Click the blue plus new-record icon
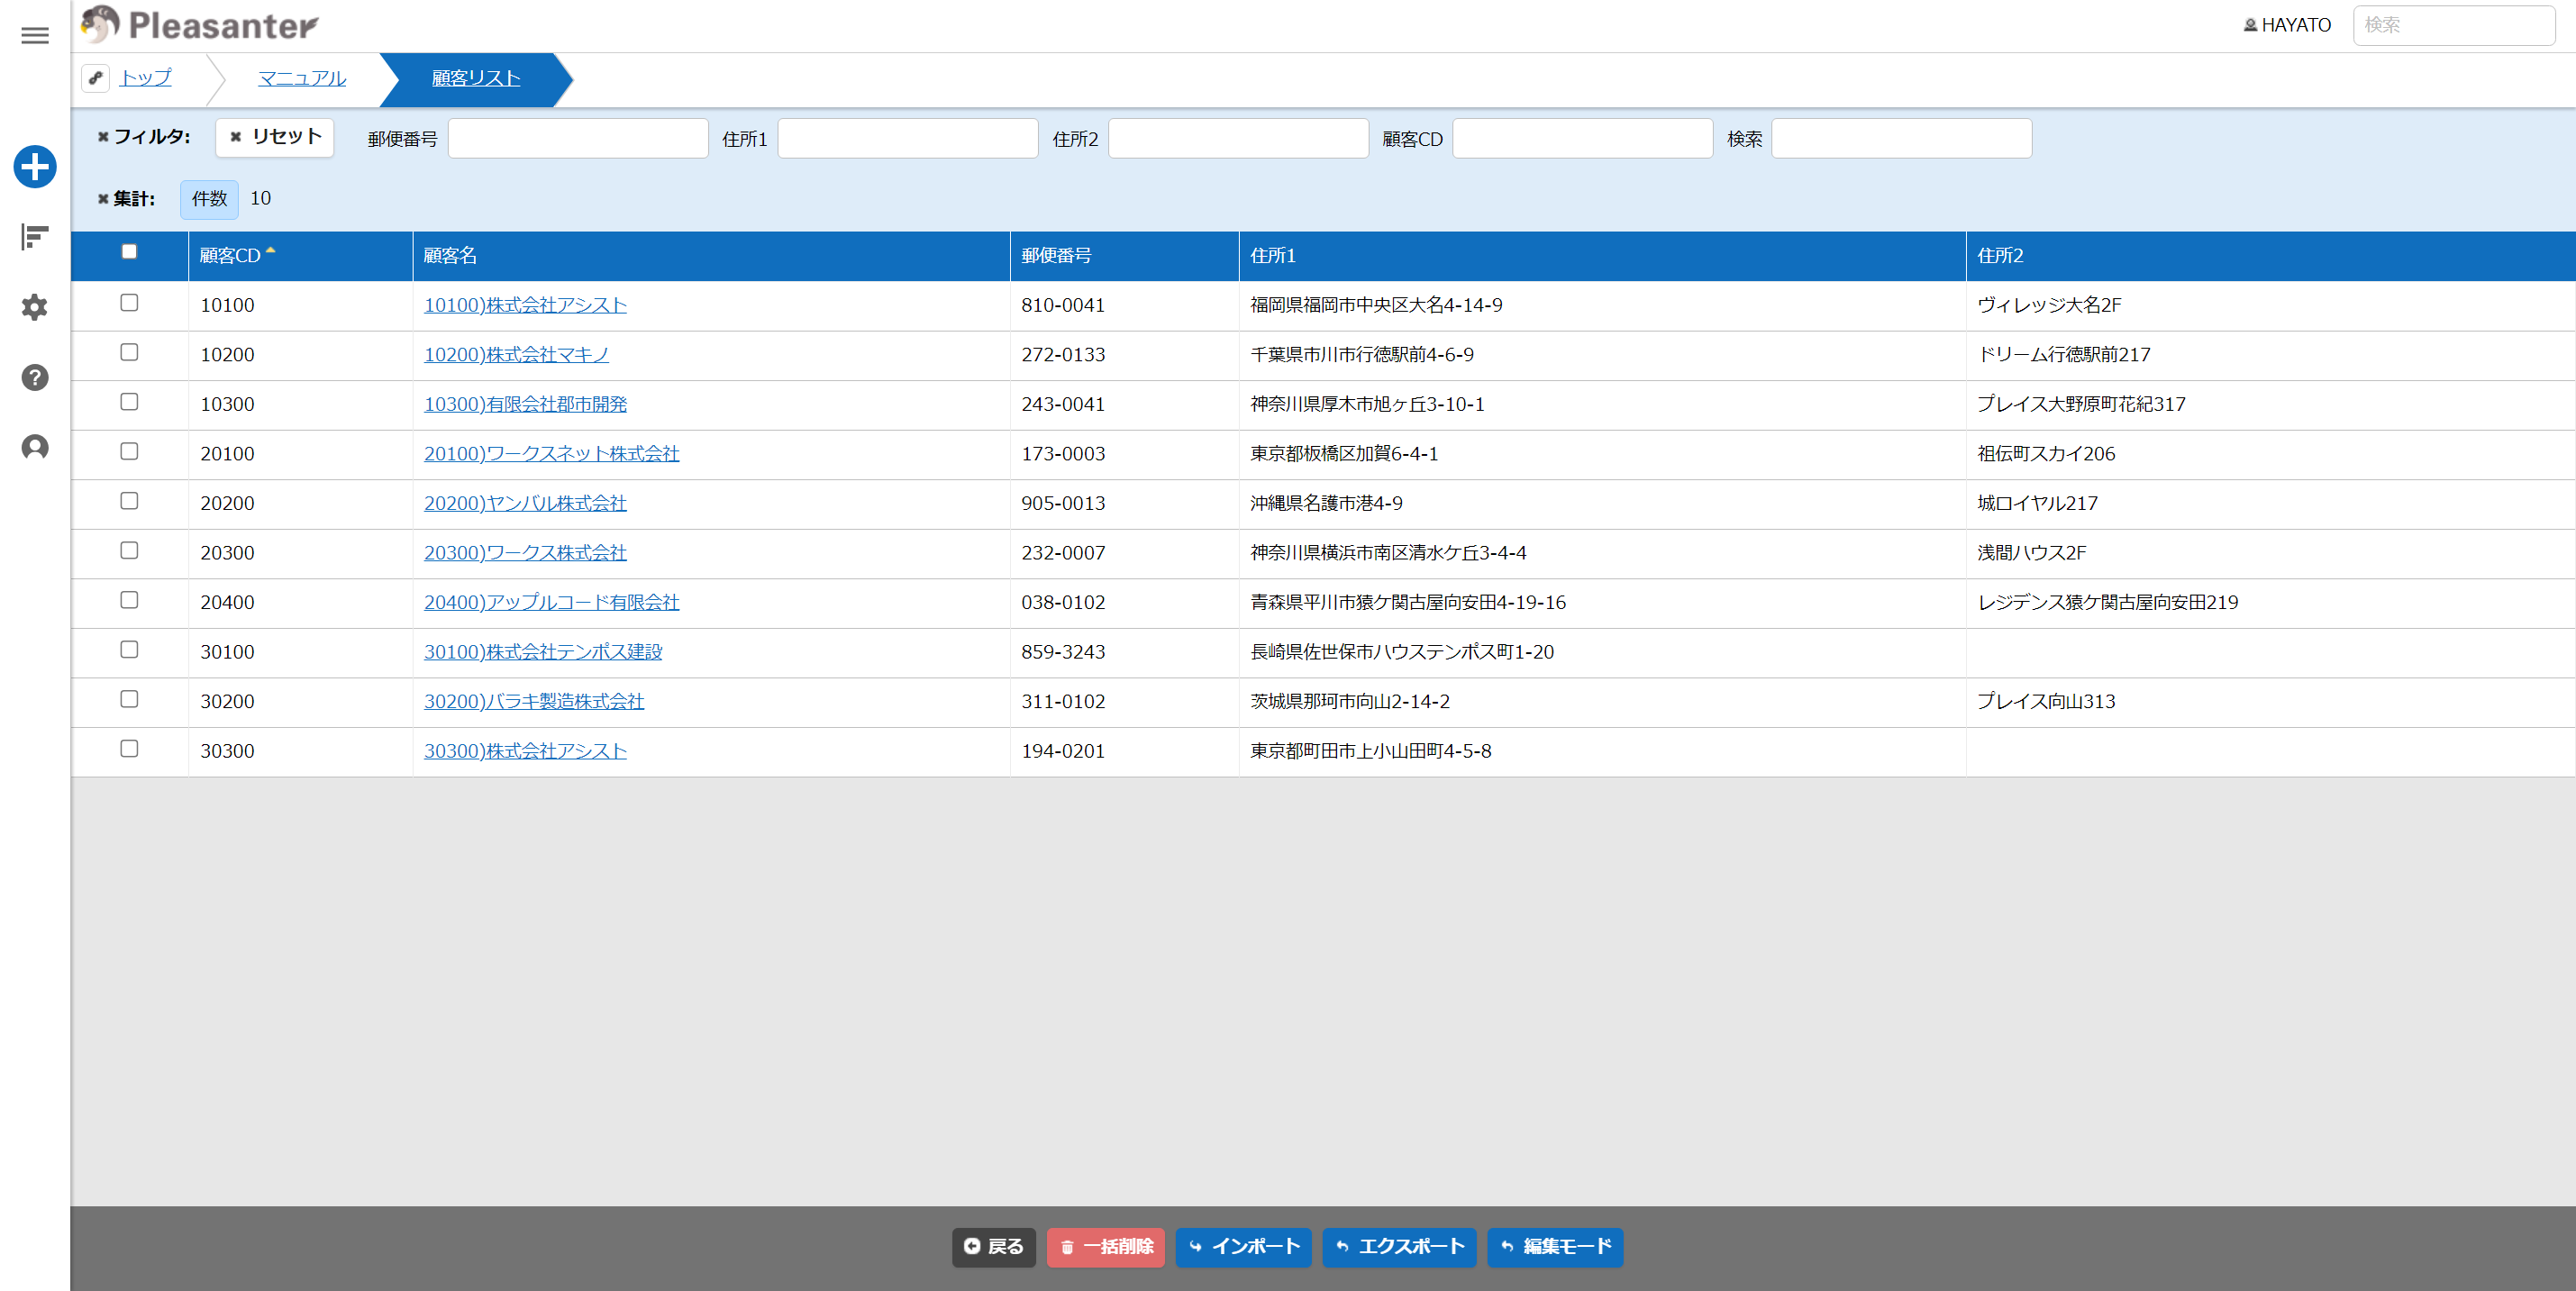This screenshot has height=1291, width=2576. point(35,167)
